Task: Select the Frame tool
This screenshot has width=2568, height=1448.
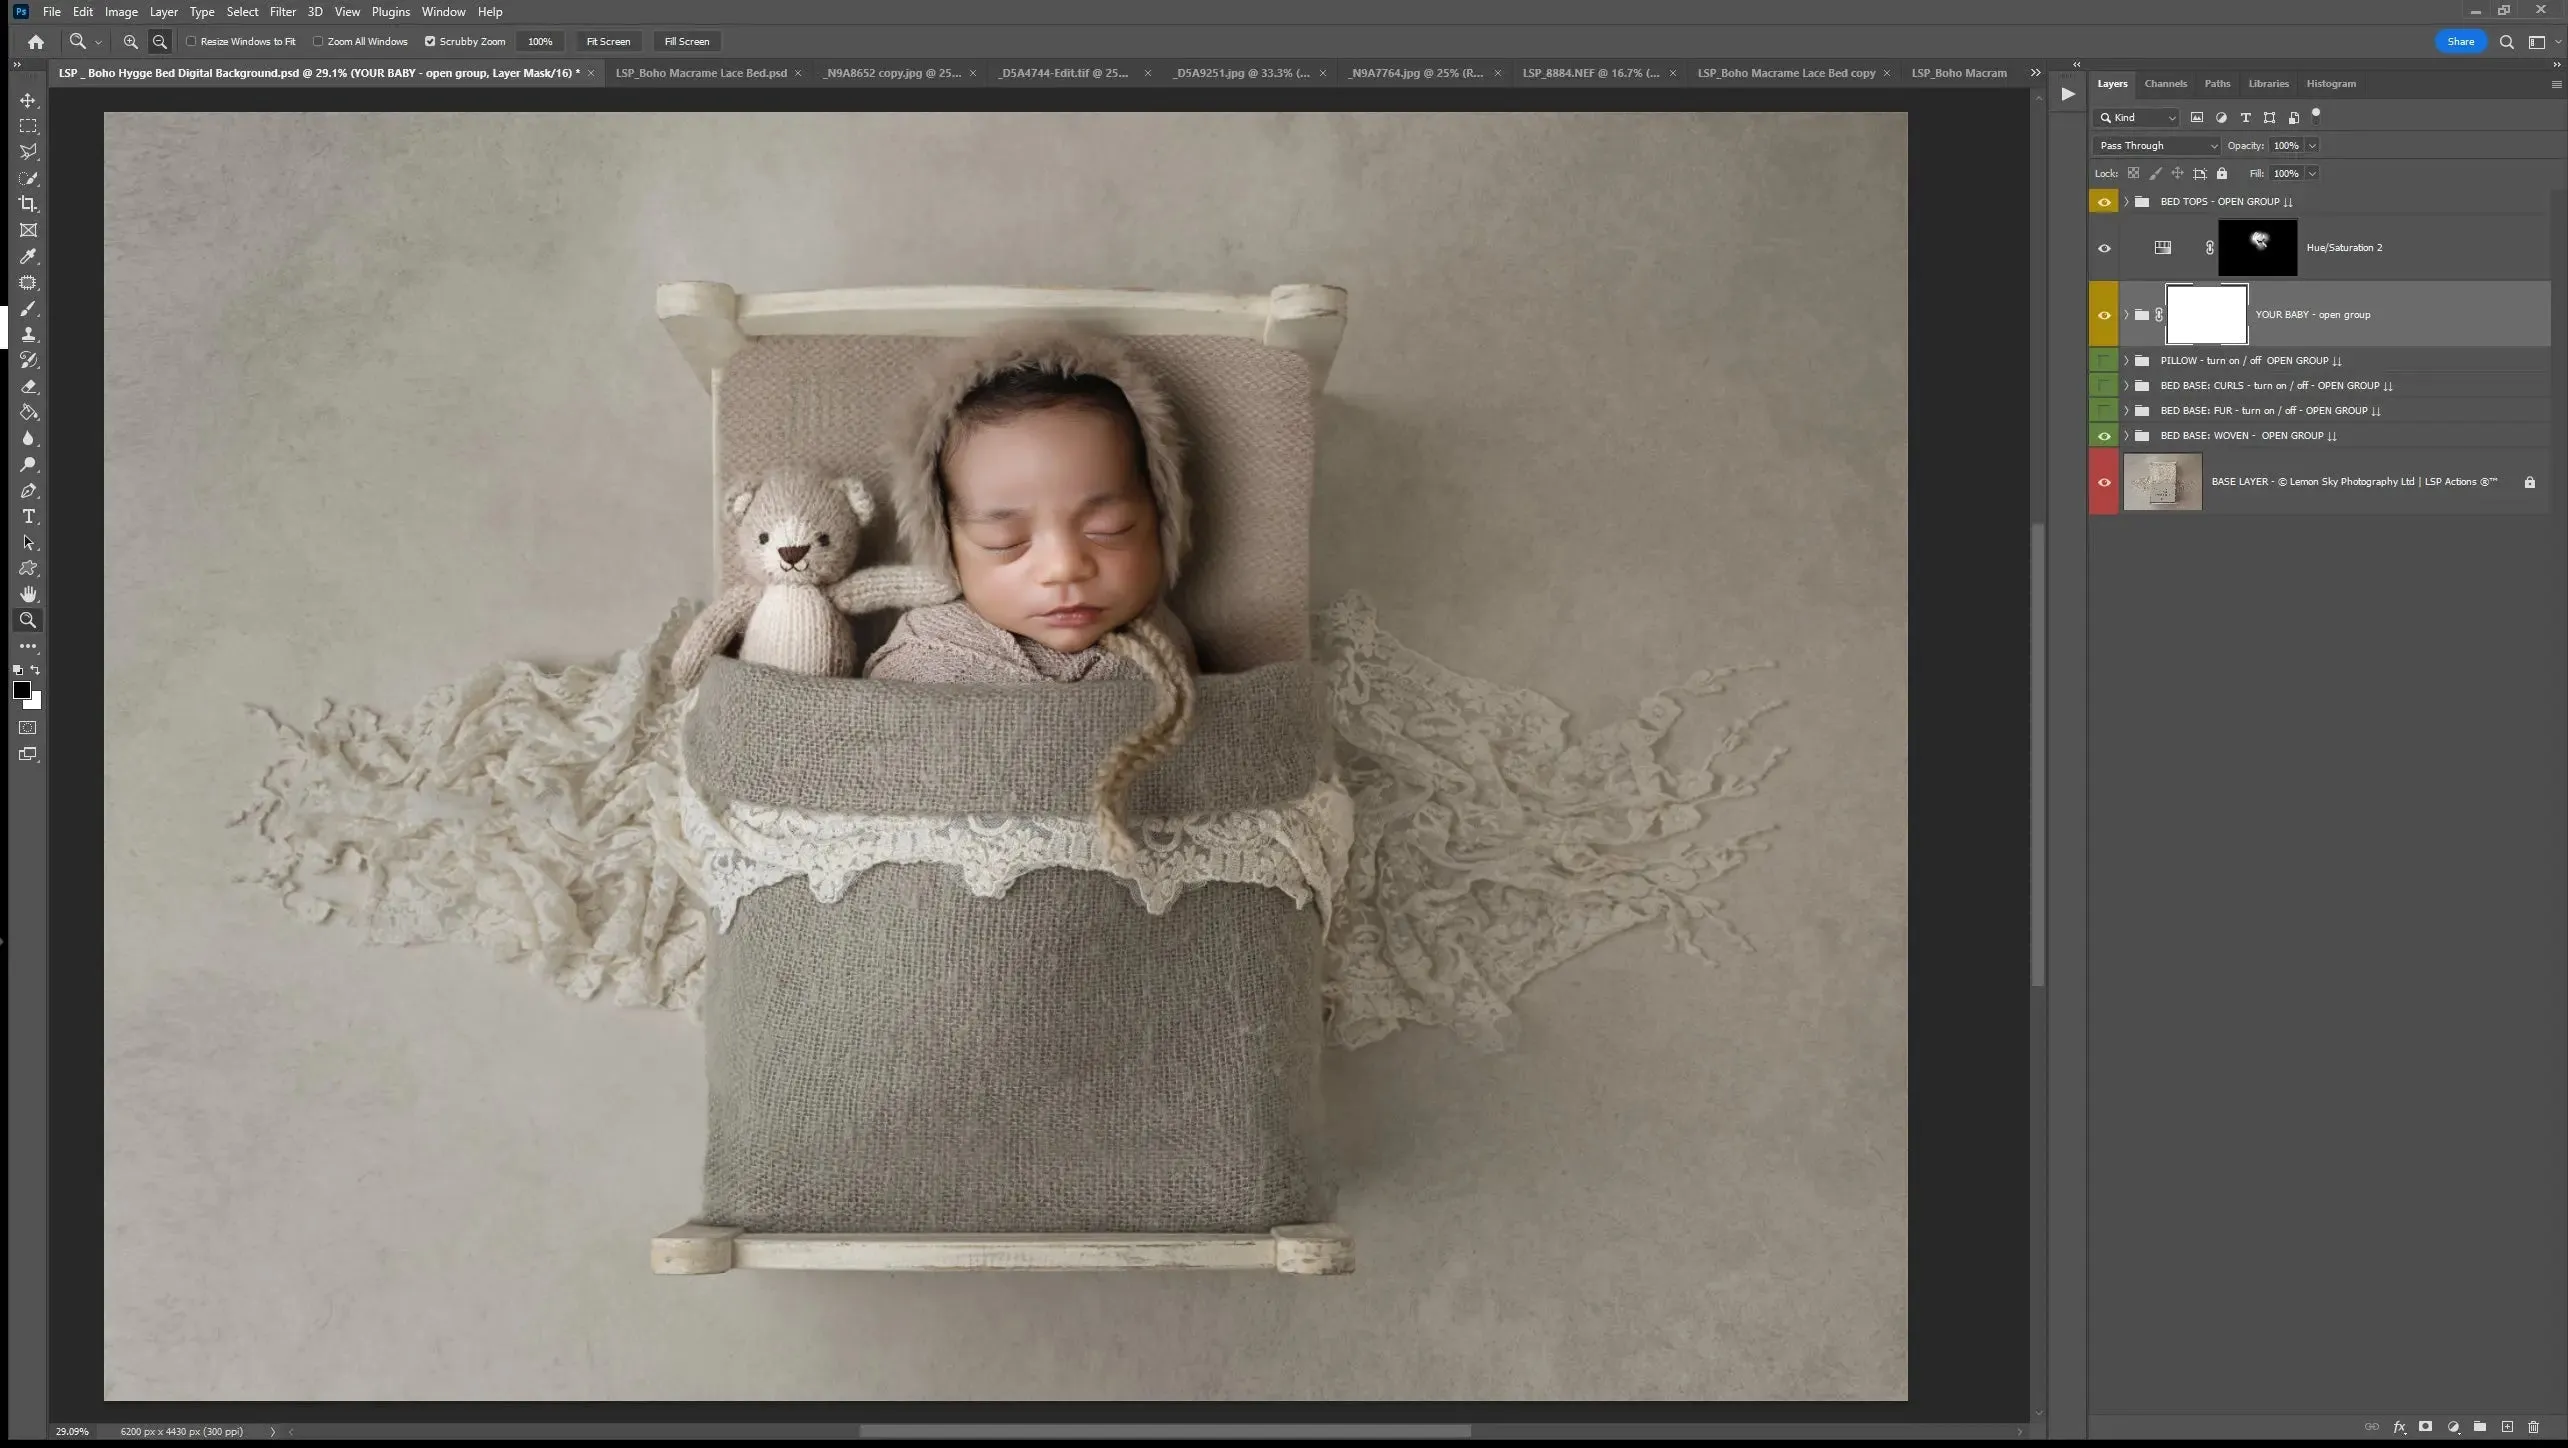Action: [28, 230]
